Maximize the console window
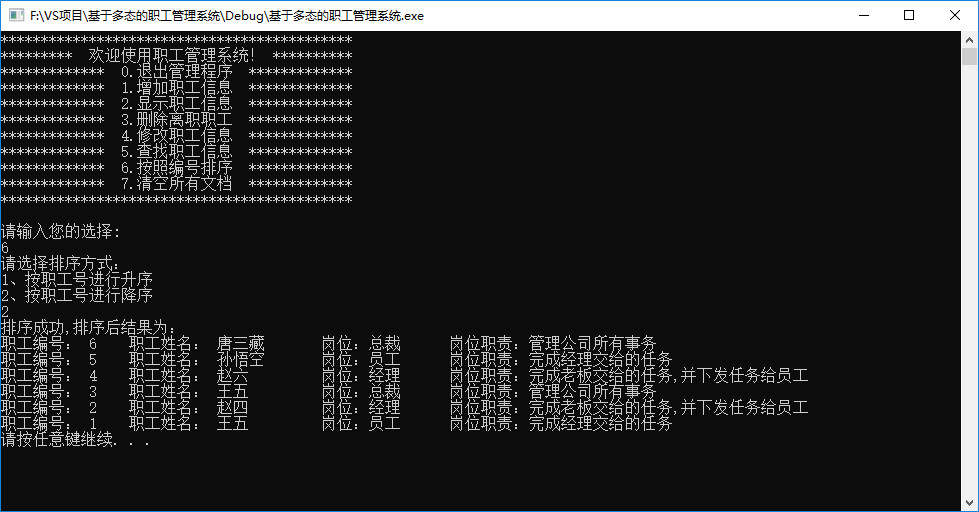Image resolution: width=979 pixels, height=512 pixels. [x=909, y=15]
